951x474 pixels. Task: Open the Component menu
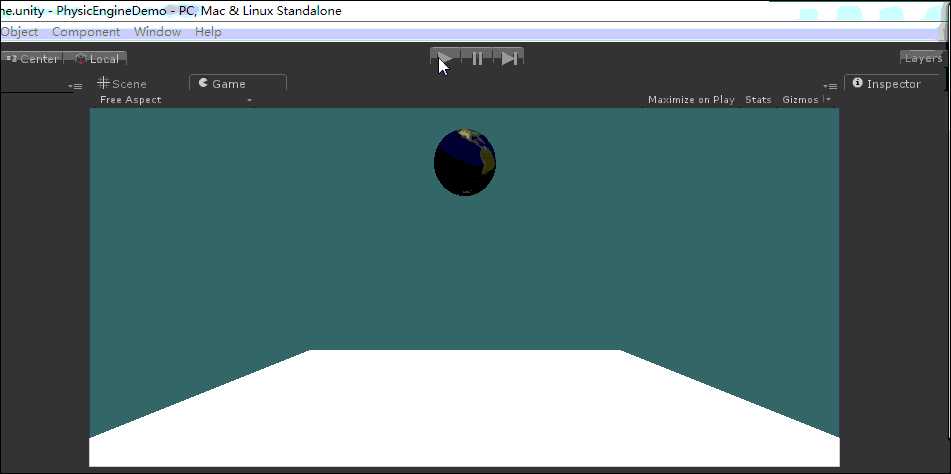point(86,32)
